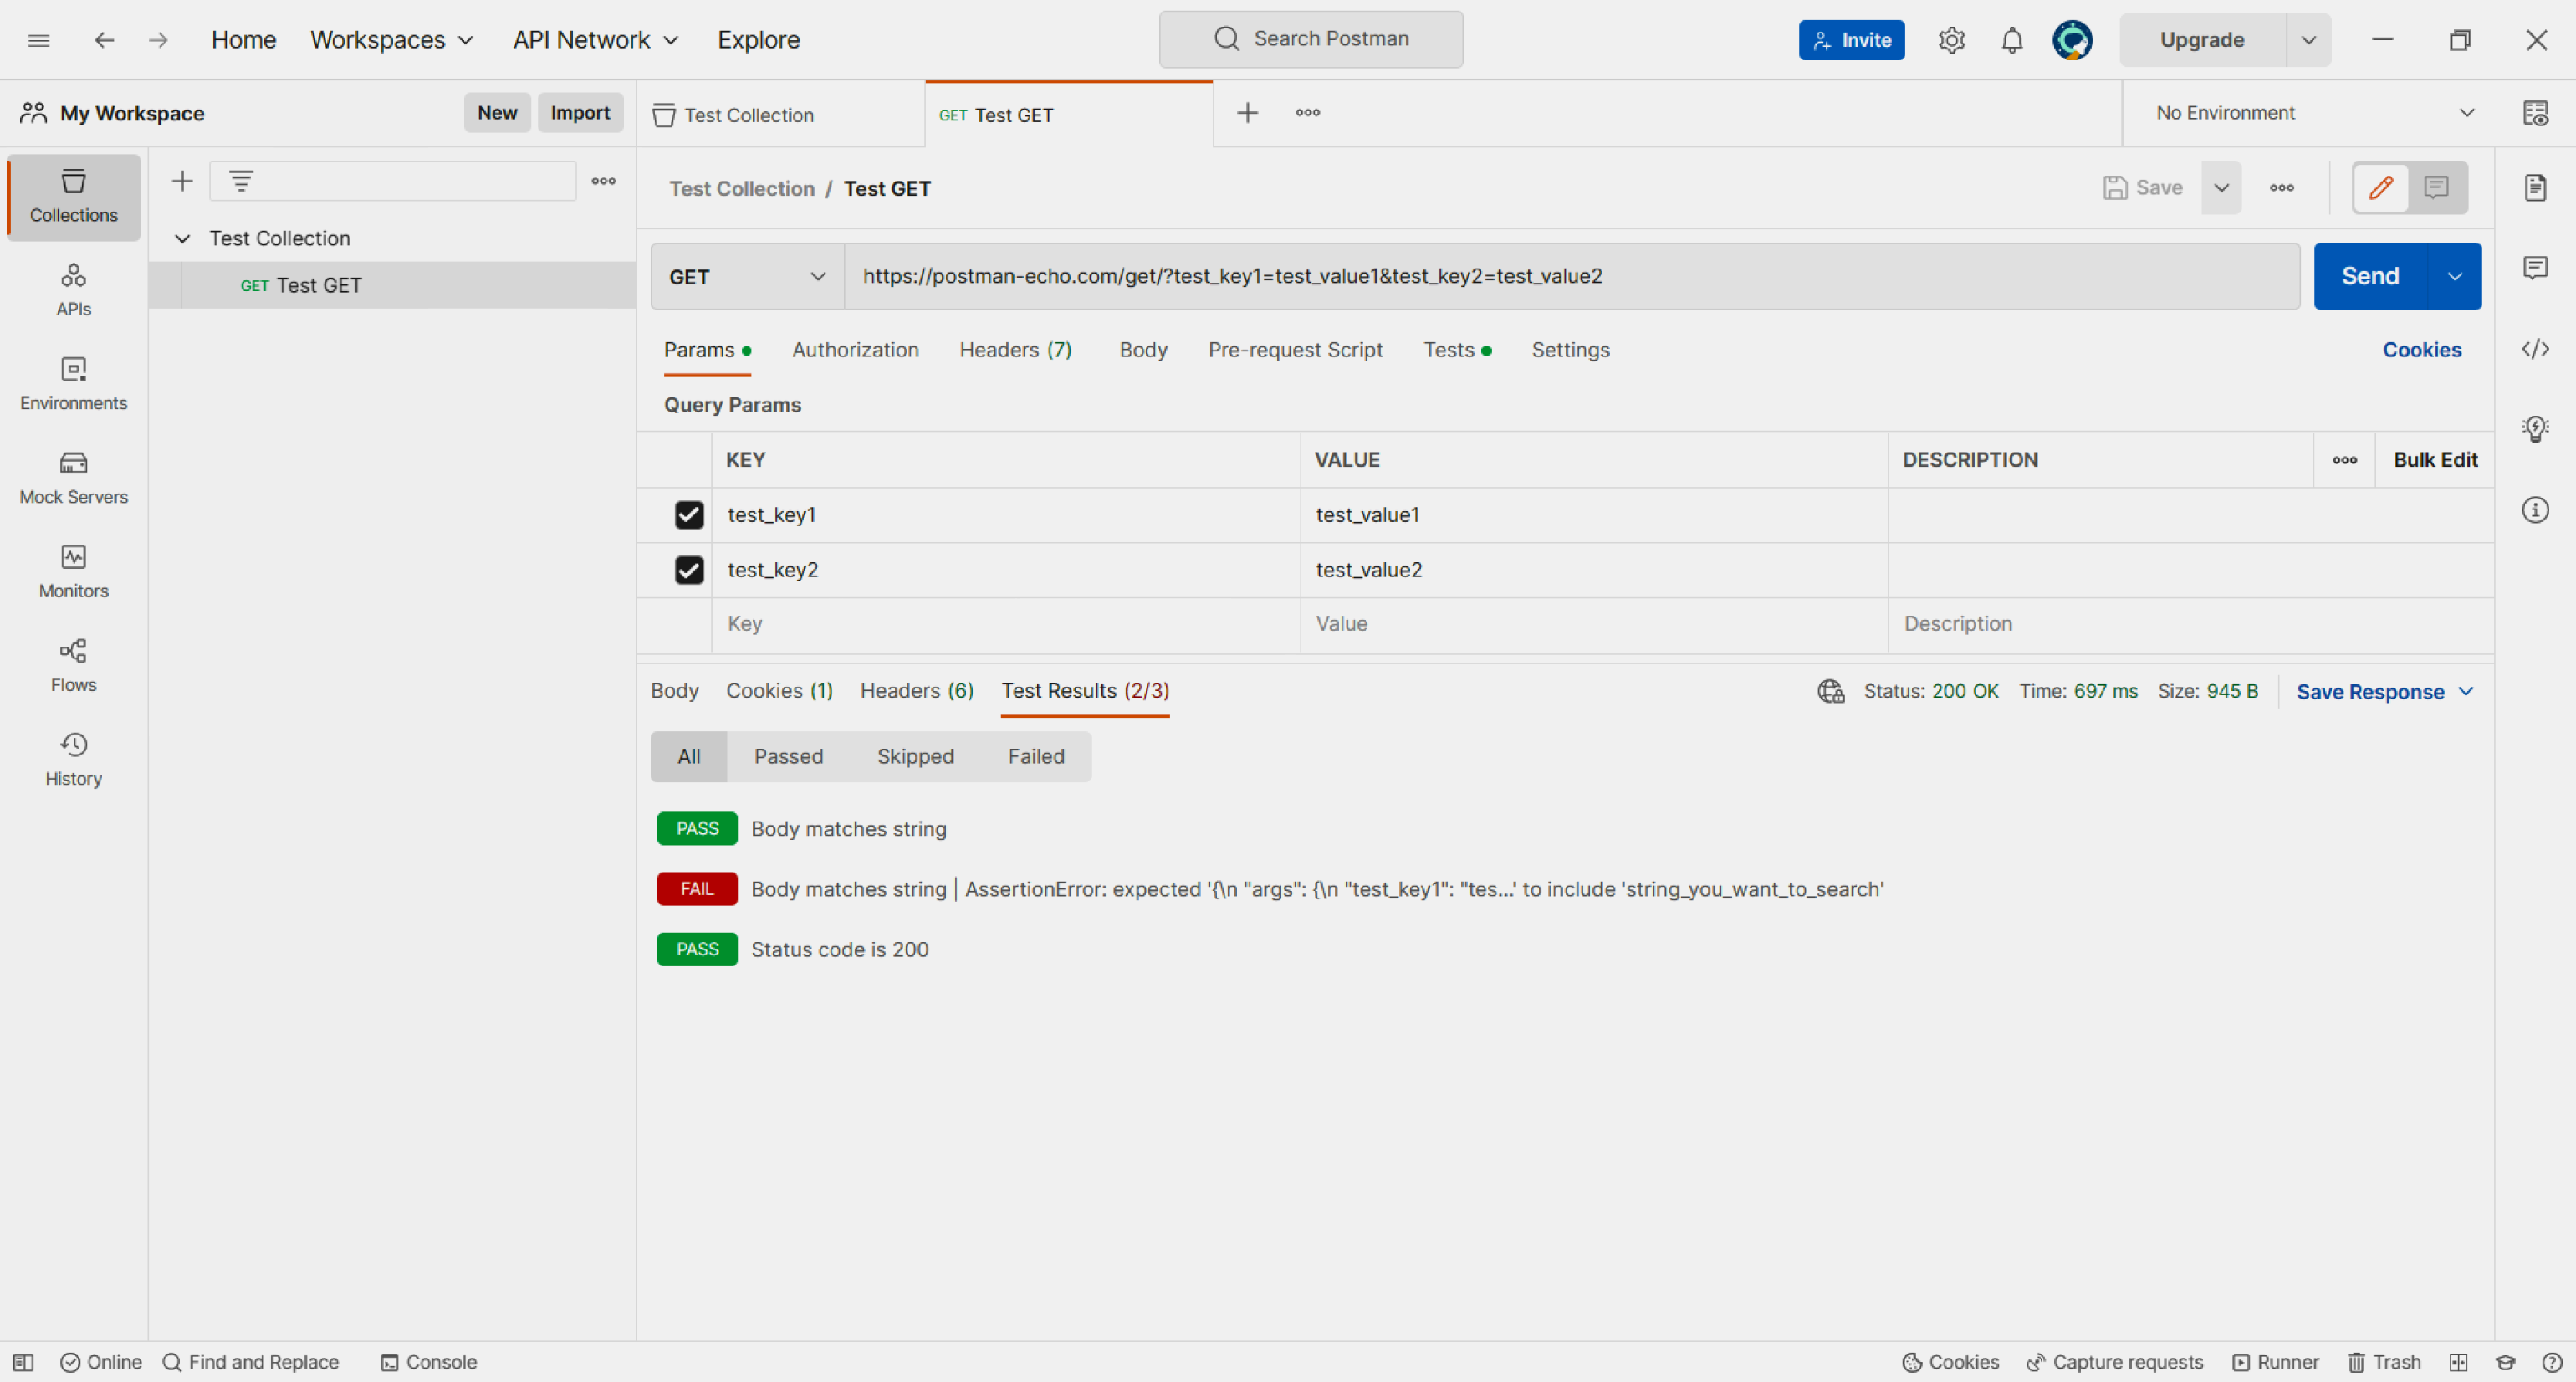Click the Send button
The height and width of the screenshot is (1382, 2576).
pyautogui.click(x=2369, y=276)
